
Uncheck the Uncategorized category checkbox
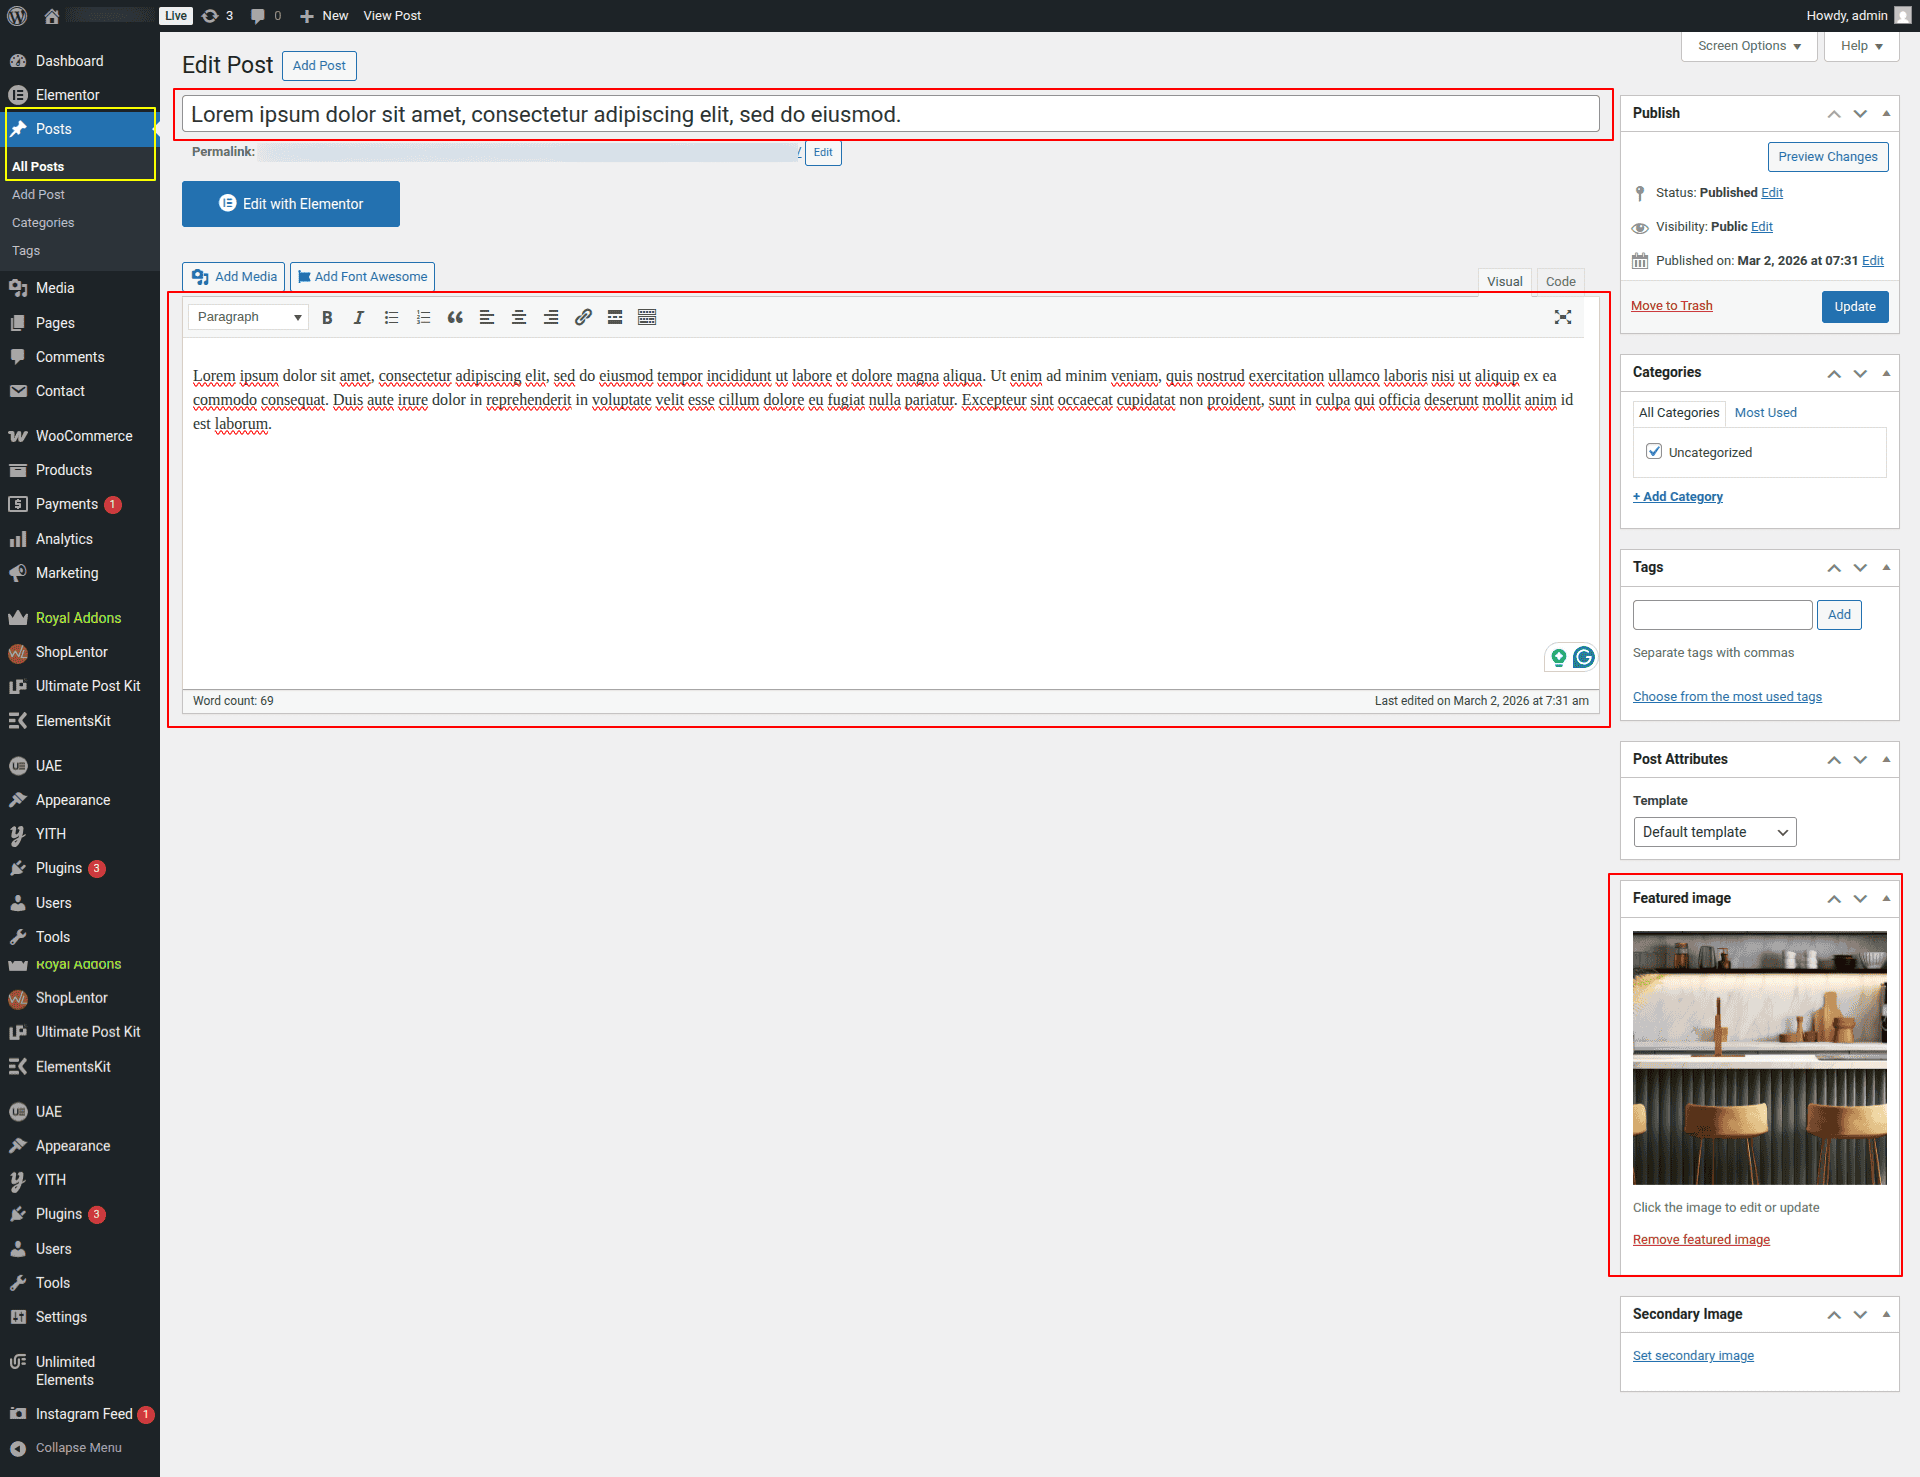coord(1654,451)
